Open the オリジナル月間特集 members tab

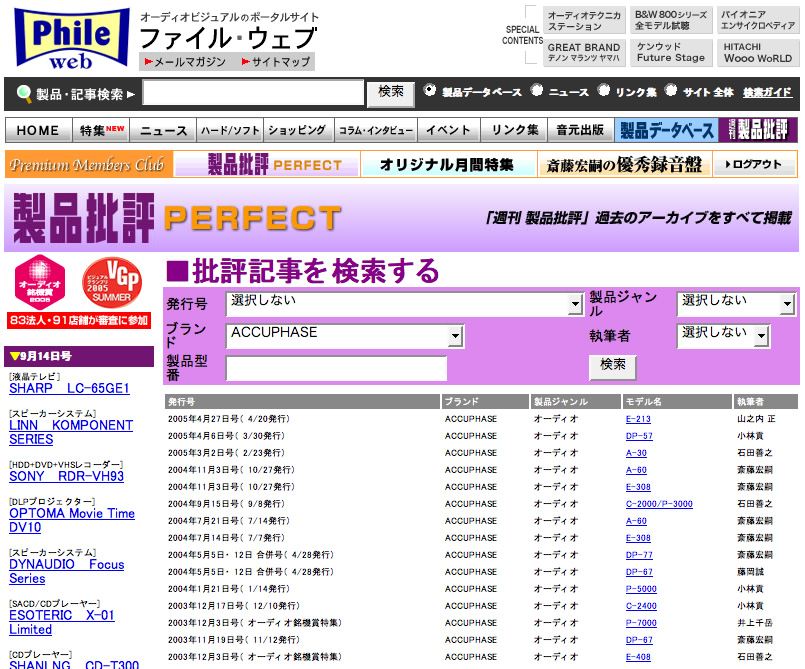pyautogui.click(x=448, y=164)
